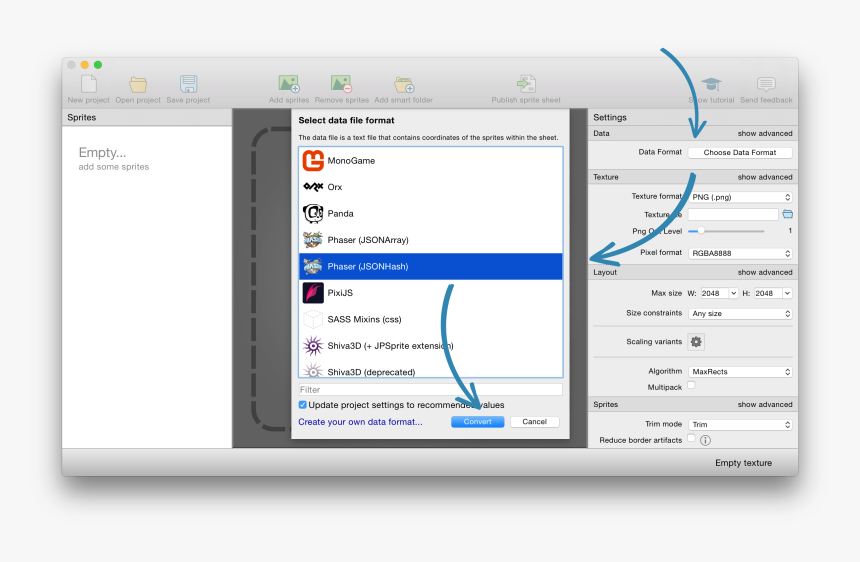
Task: Click the Reduce border artifacts info icon
Action: point(705,440)
